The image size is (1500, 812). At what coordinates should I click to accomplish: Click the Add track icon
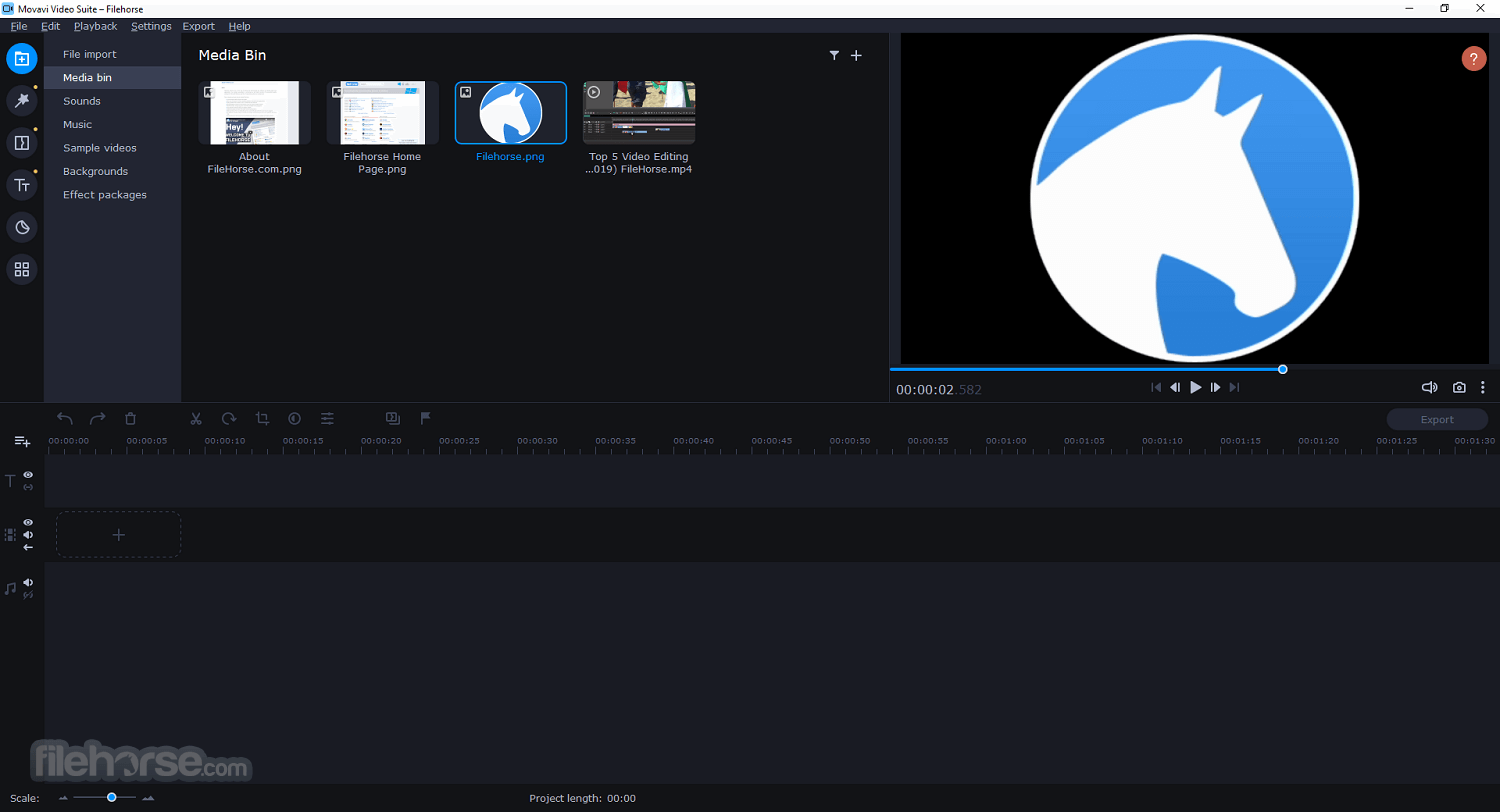pyautogui.click(x=22, y=441)
